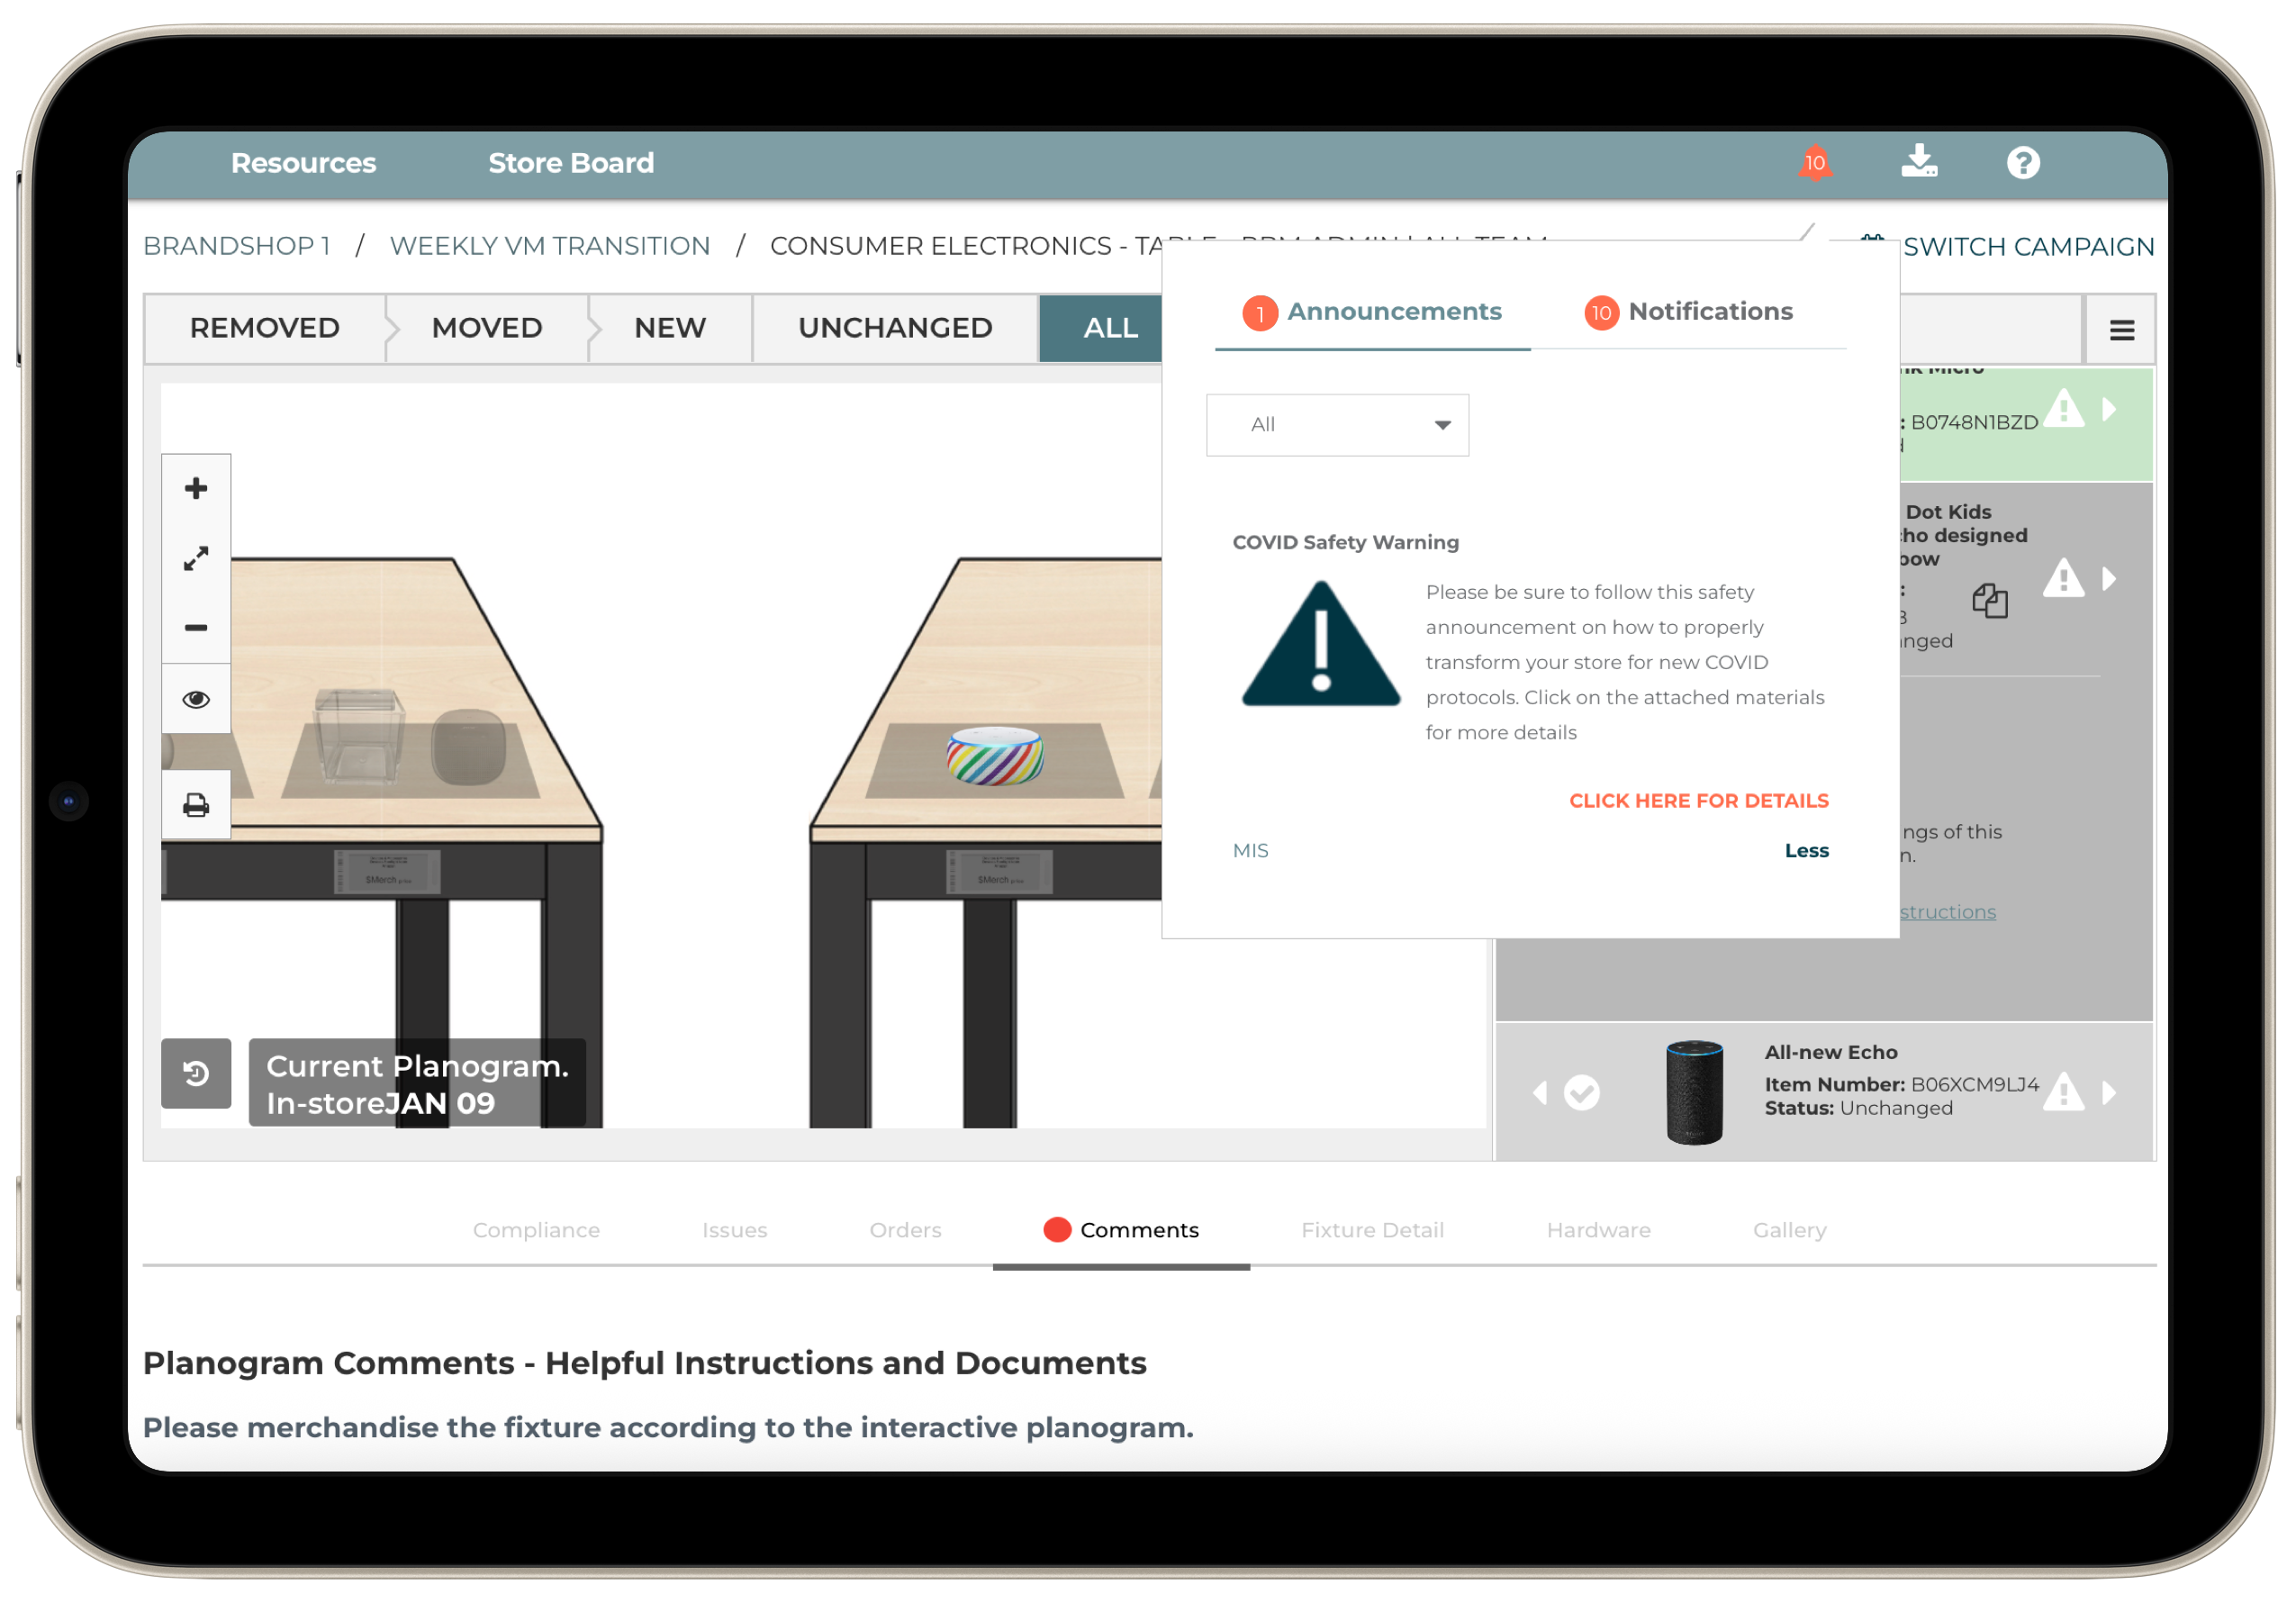Zoom out with the minus icon
Screen dimensions: 2296x1603
click(x=196, y=628)
